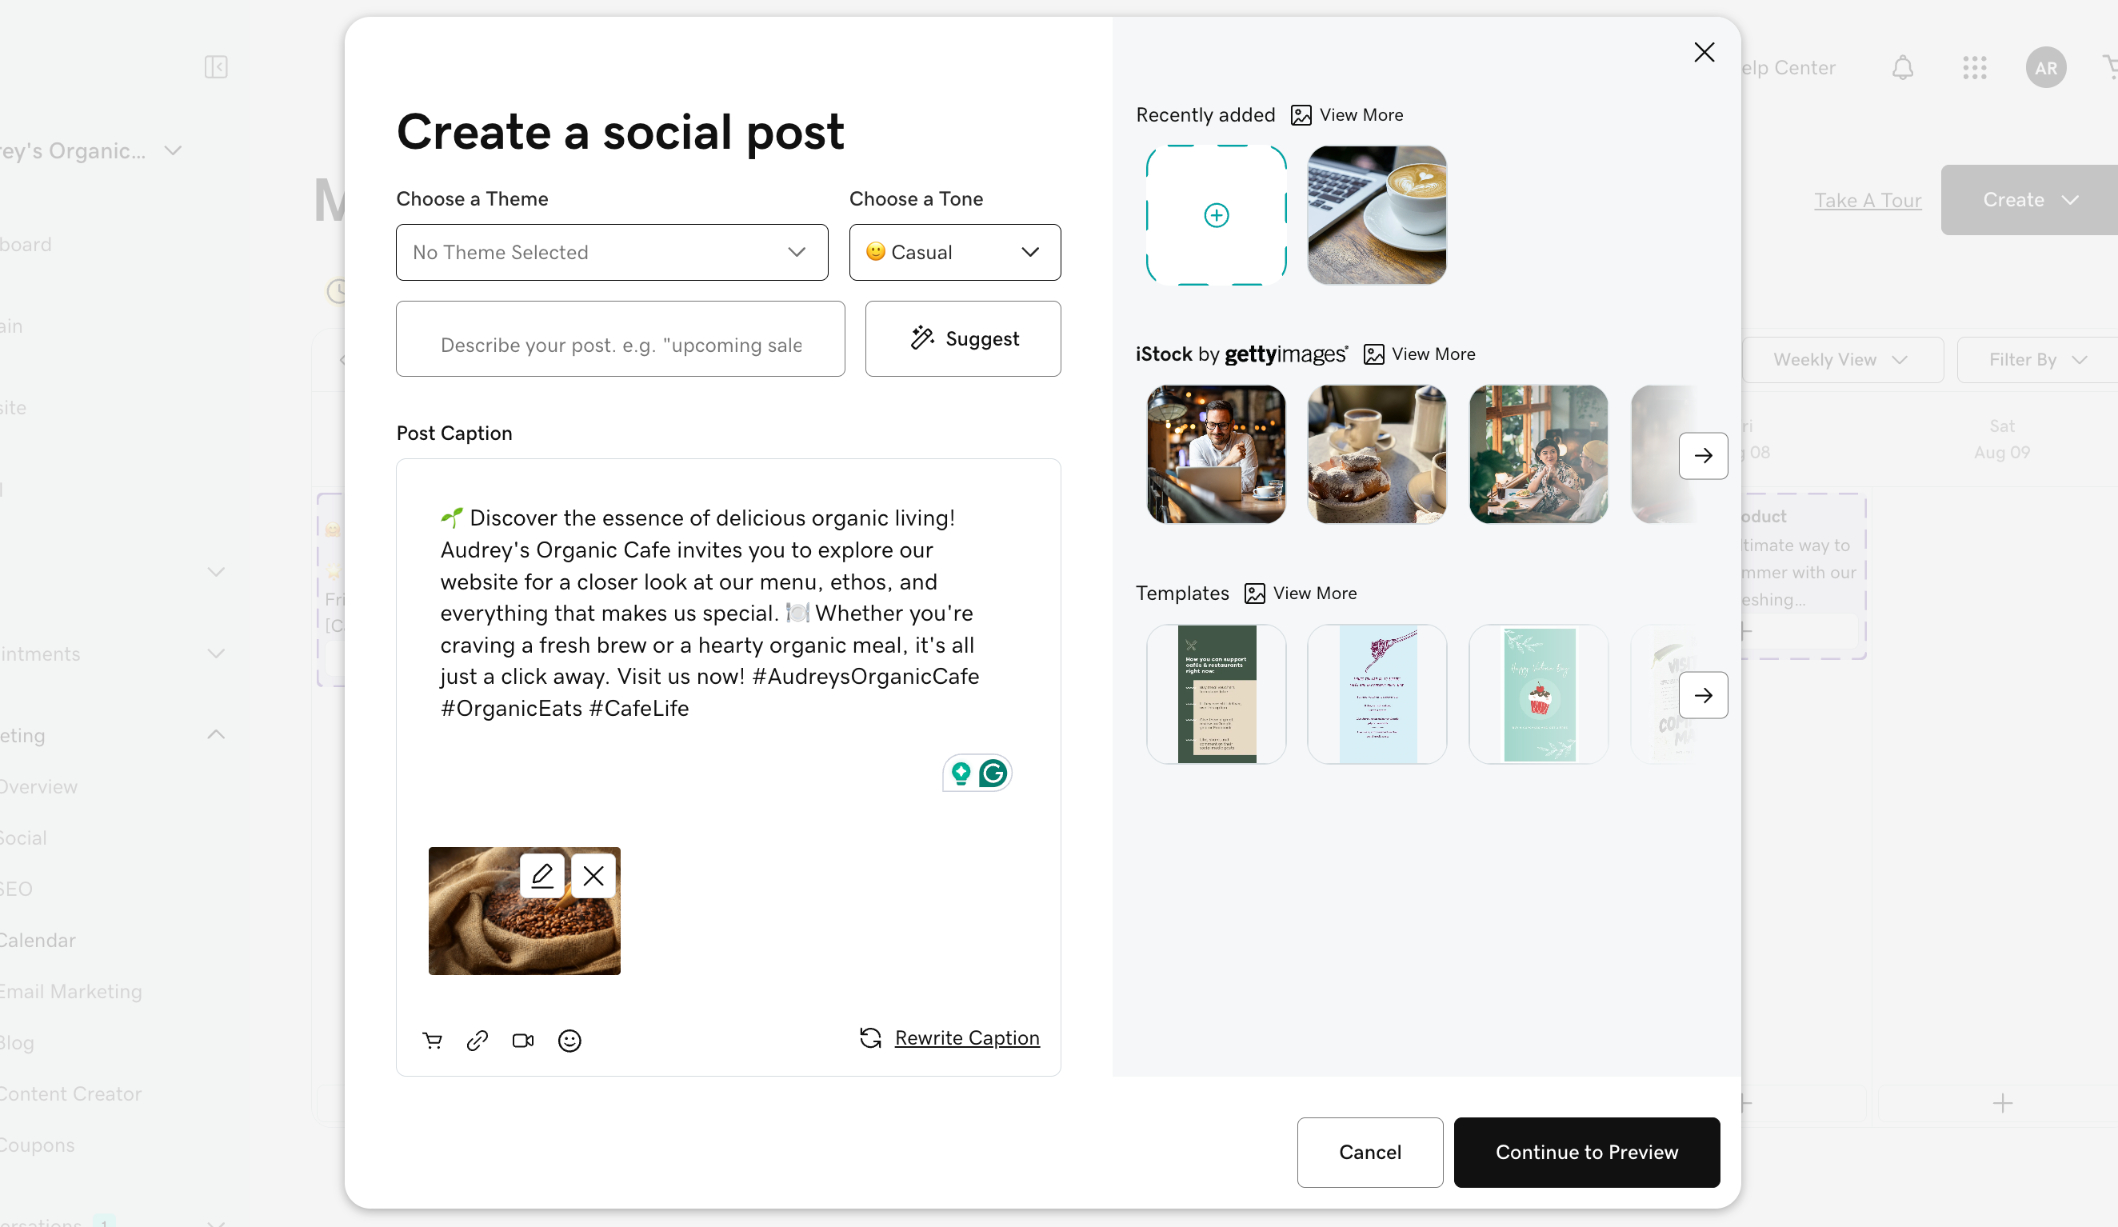
Task: Select the dark green support cafes template
Action: click(1216, 694)
